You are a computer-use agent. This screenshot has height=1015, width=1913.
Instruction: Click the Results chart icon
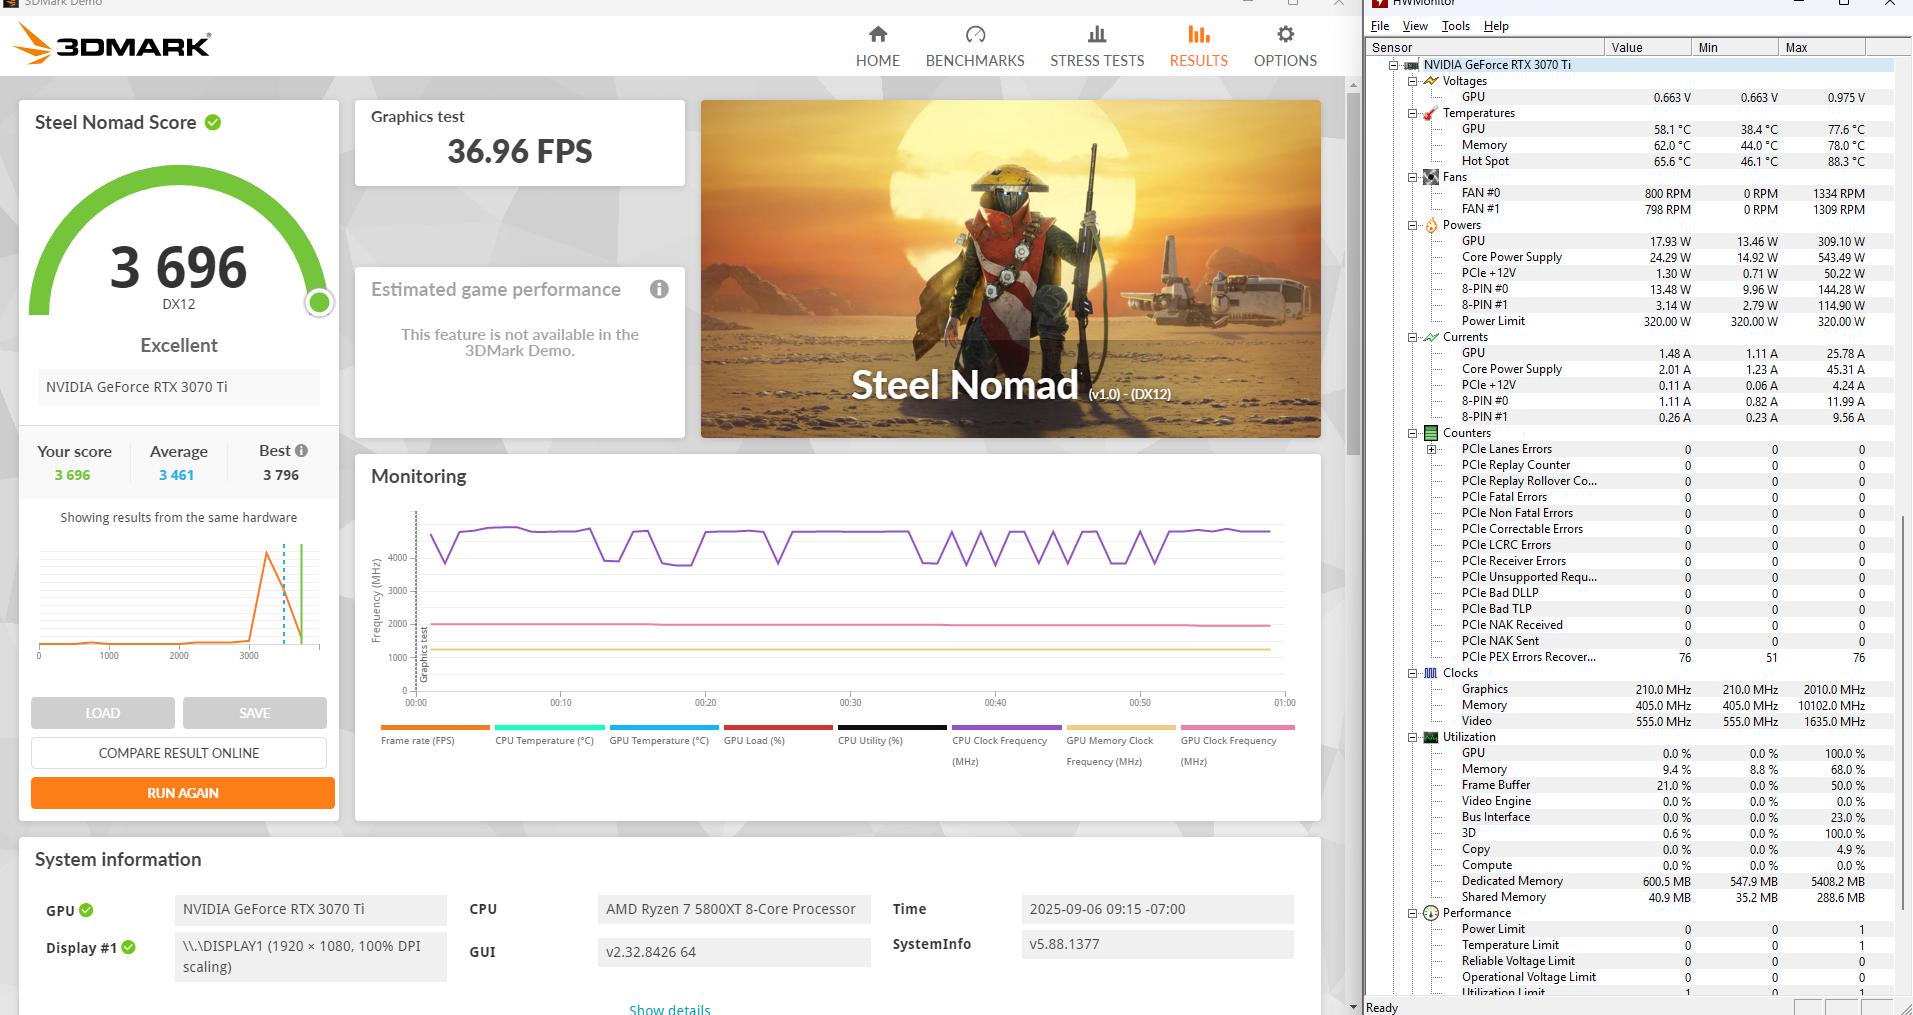1198,34
